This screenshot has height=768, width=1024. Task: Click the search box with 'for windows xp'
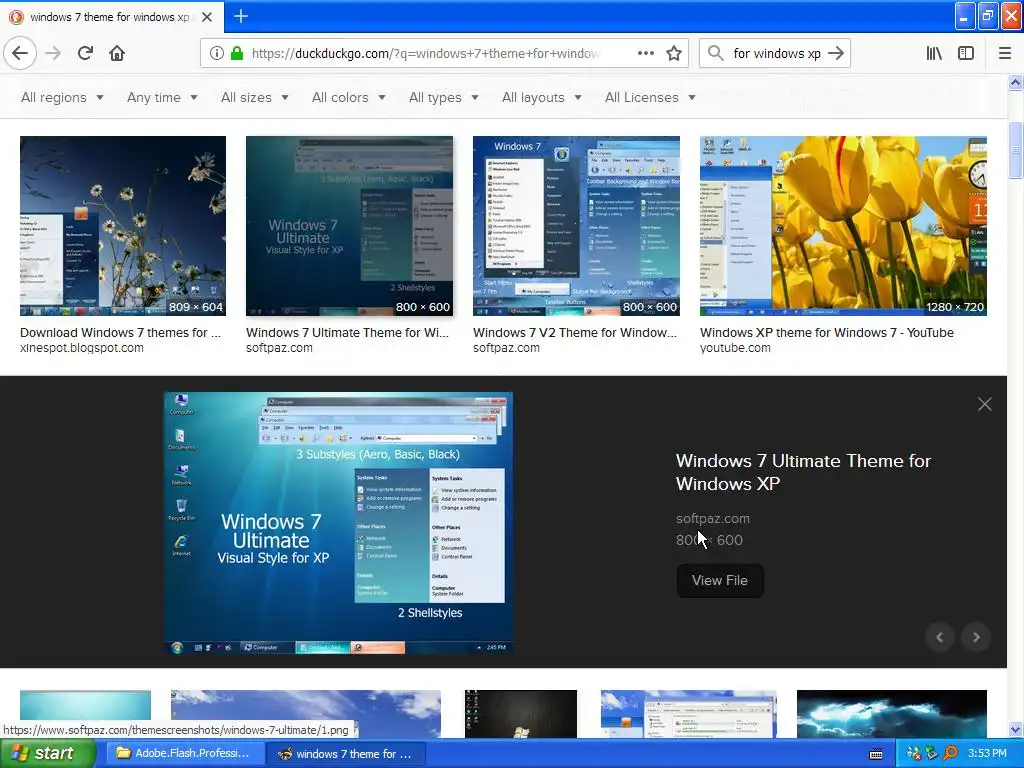tap(776, 54)
